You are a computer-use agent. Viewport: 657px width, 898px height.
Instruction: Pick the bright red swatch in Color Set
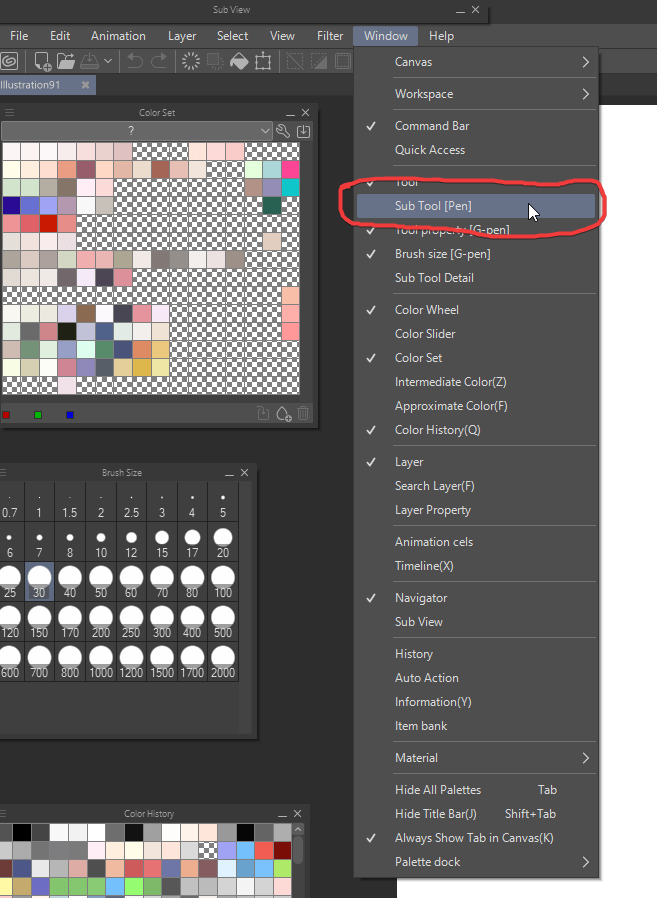tap(48, 223)
